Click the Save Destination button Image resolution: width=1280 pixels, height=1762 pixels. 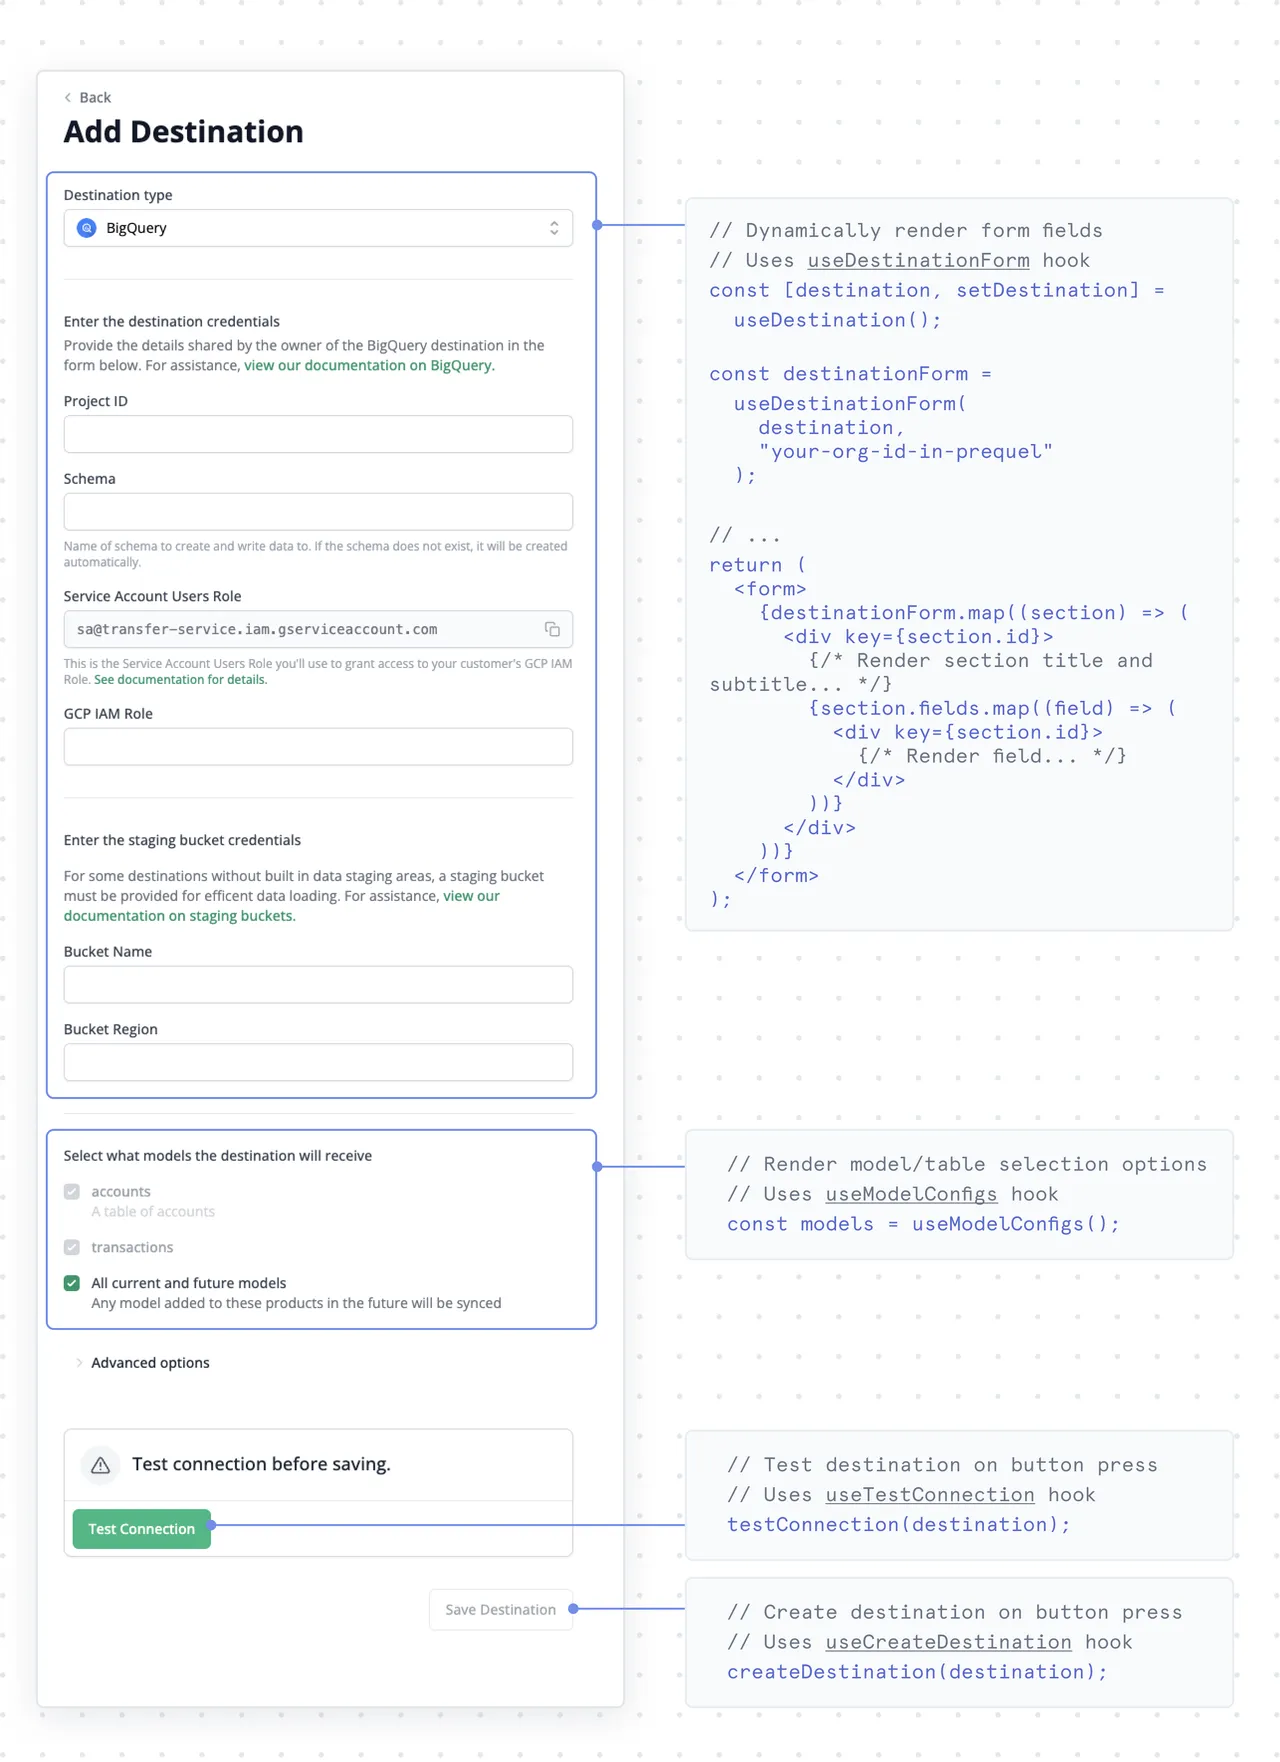point(501,1610)
